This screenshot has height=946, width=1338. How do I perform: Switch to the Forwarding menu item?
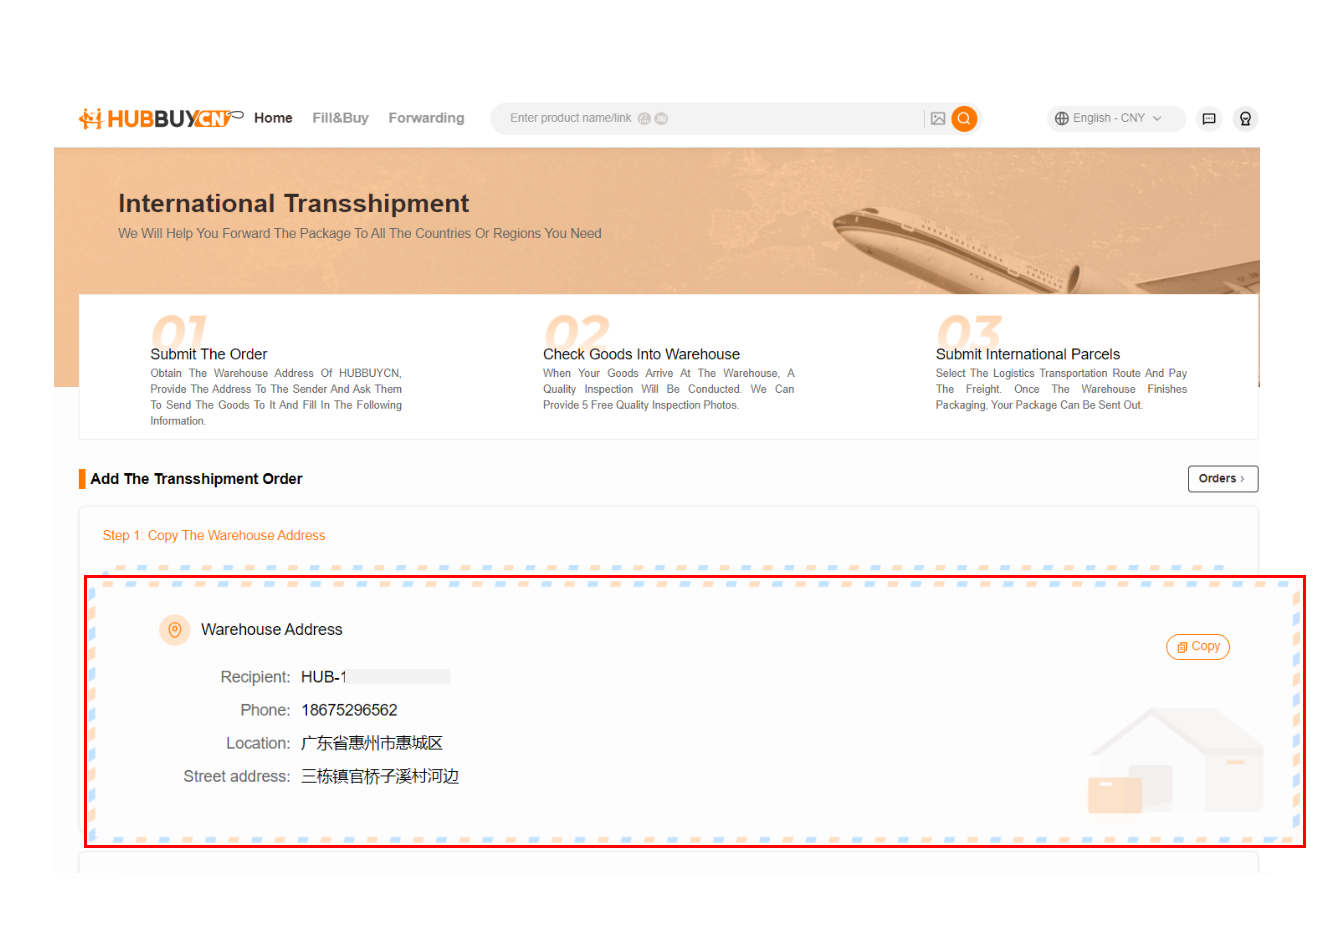click(x=426, y=118)
